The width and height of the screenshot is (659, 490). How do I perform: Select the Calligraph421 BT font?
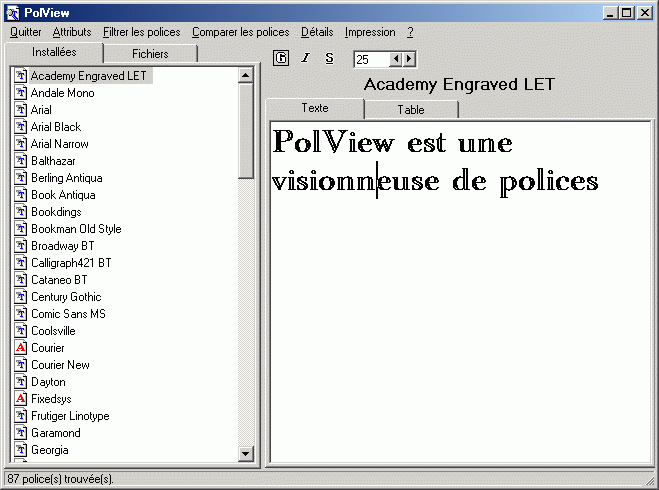[x=71, y=263]
